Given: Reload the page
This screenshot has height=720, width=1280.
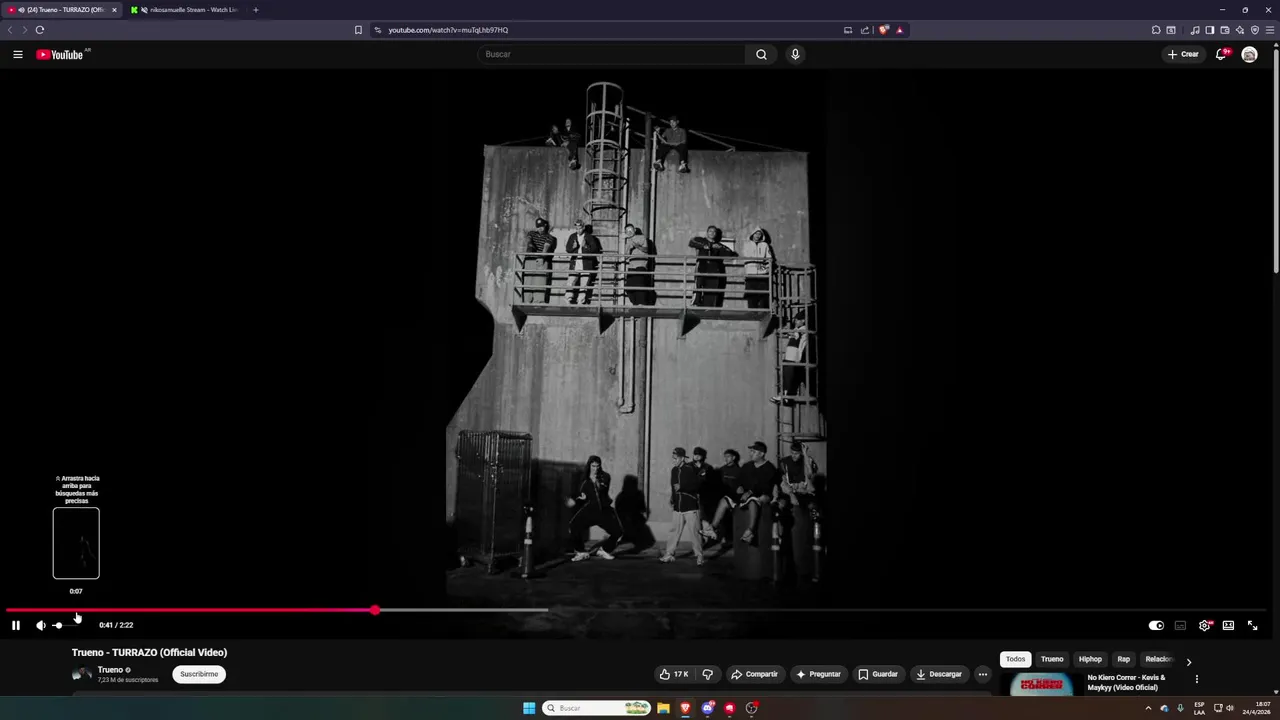Looking at the screenshot, I should 40,30.
